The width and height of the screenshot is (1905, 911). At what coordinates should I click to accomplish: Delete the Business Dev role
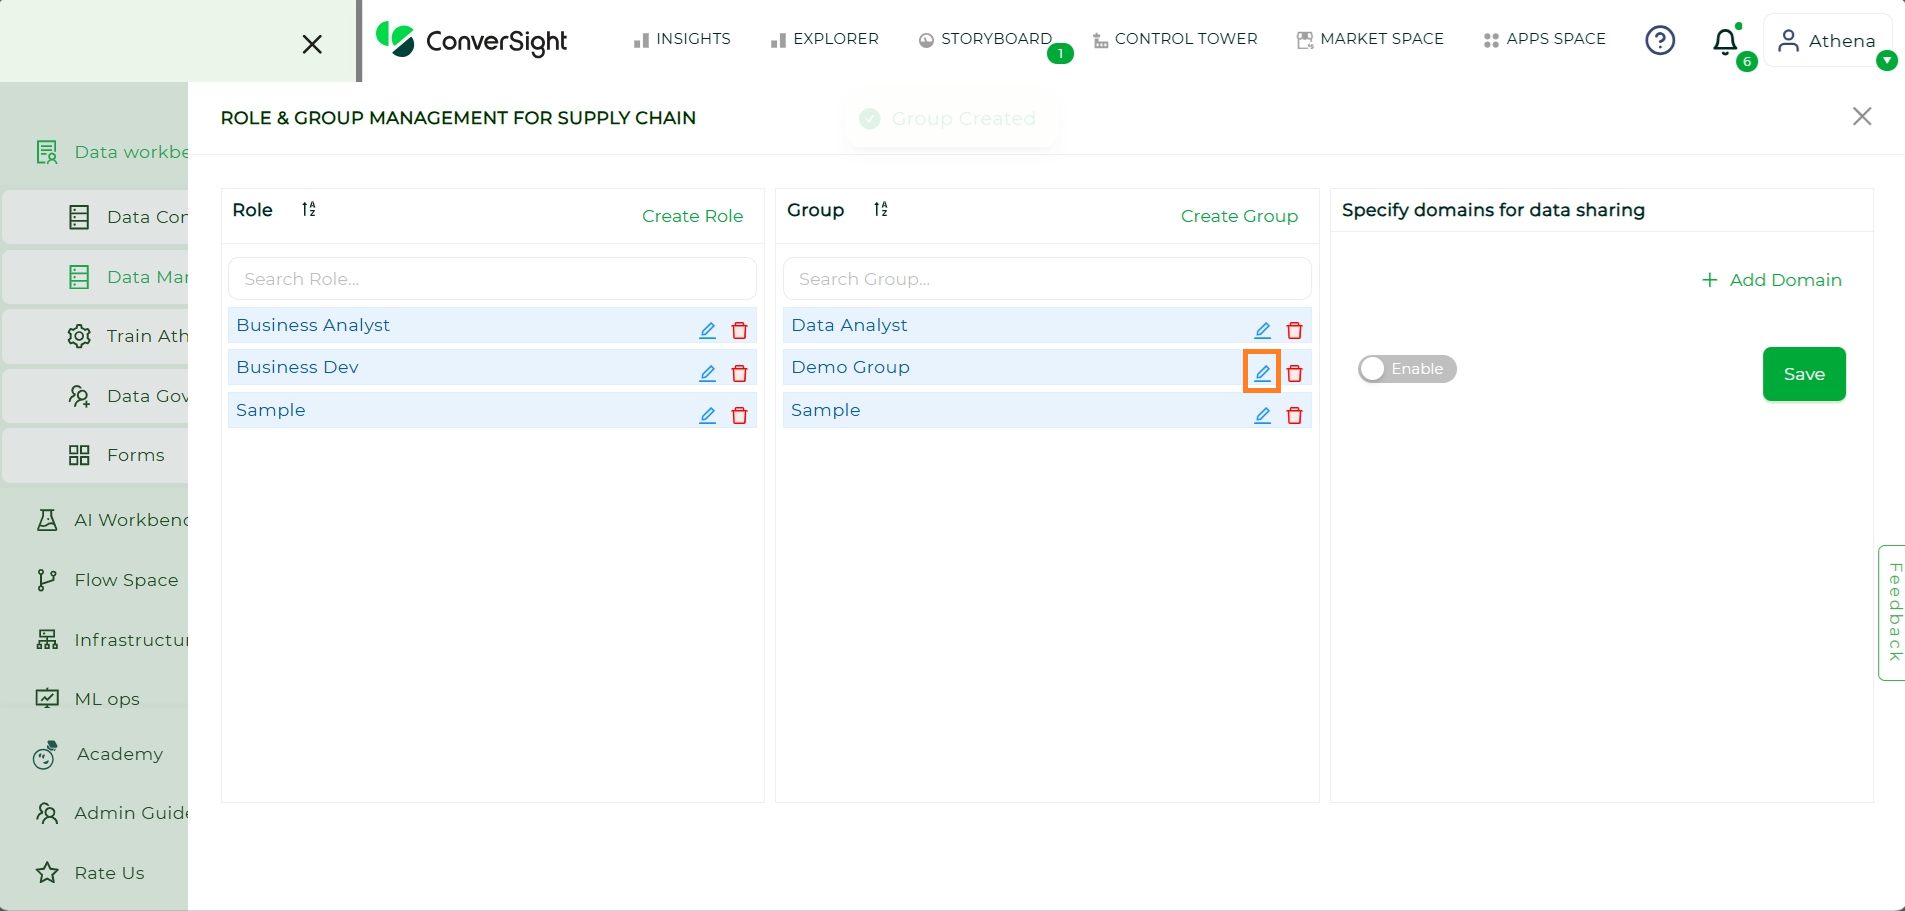739,373
